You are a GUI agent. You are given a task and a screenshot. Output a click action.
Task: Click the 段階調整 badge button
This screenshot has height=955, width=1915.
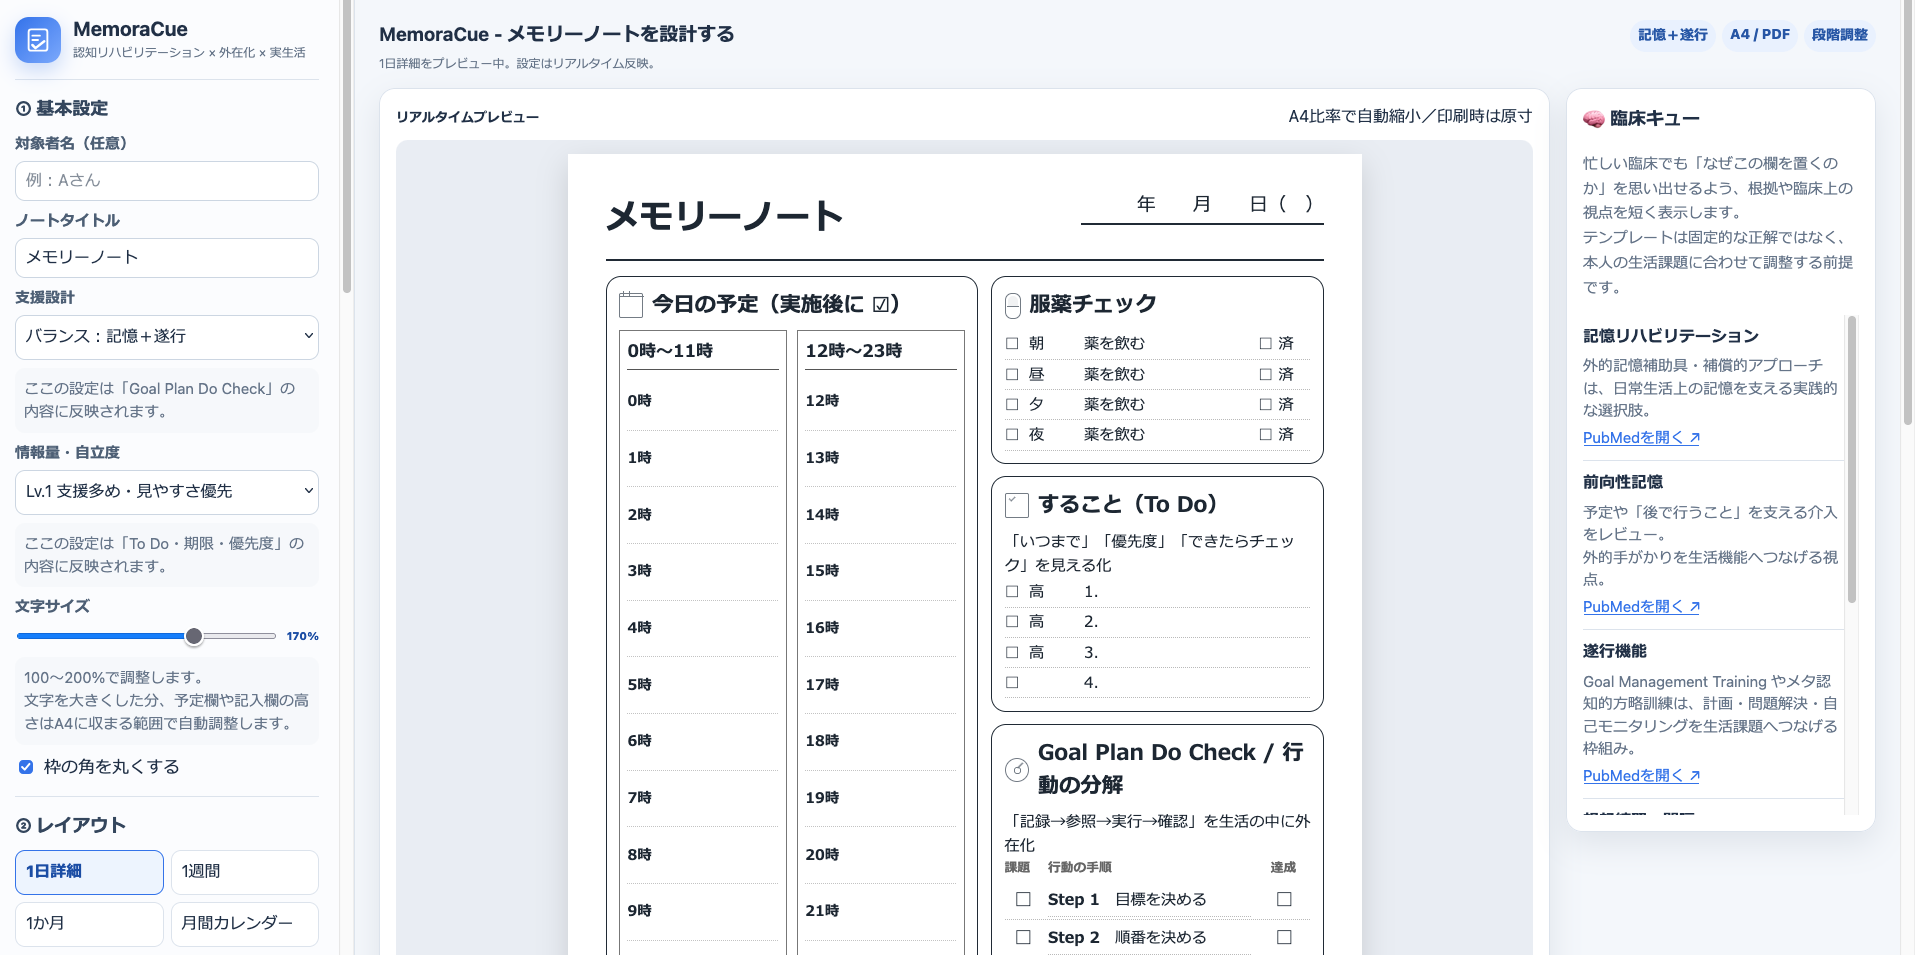1840,35
